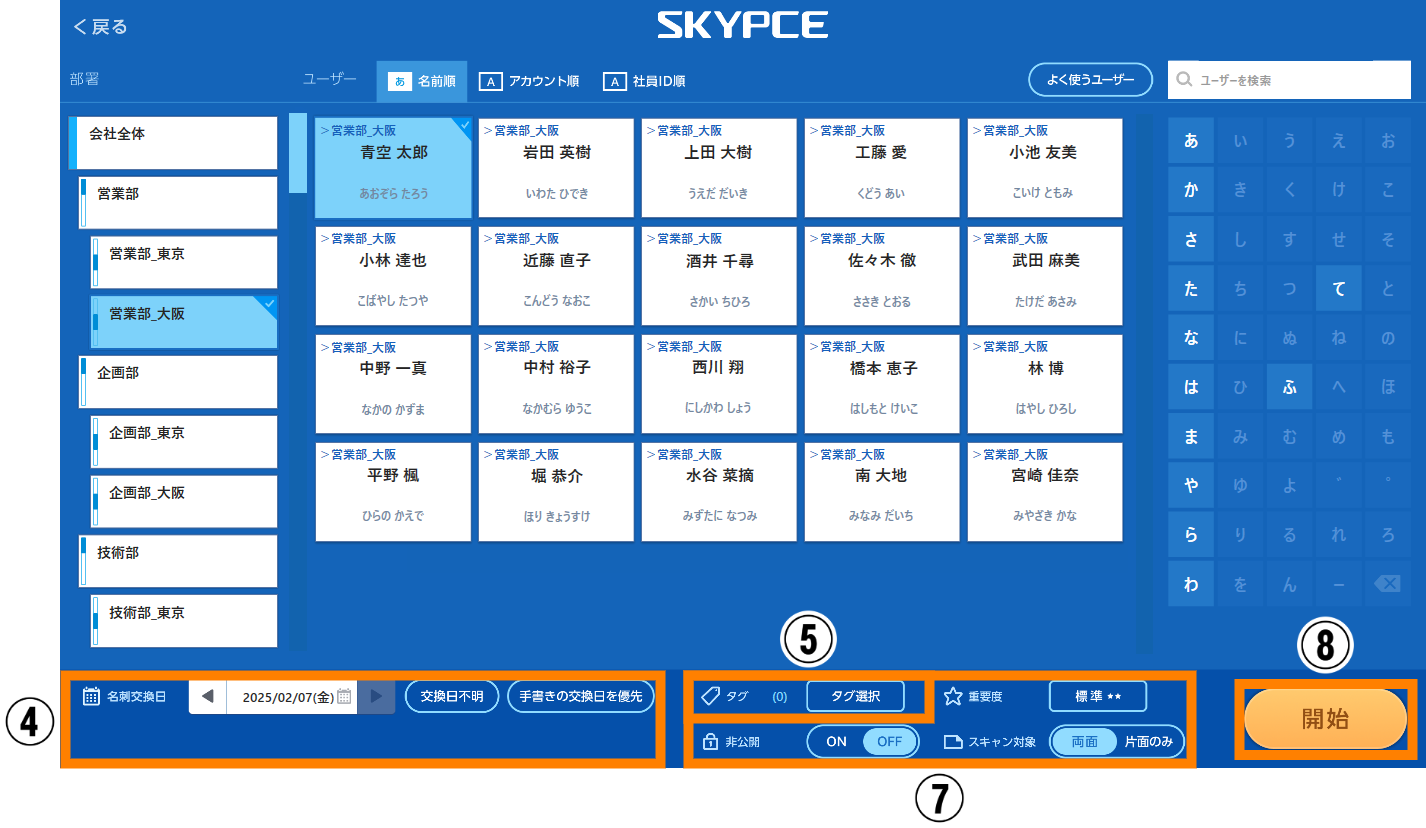Click the search magnifier icon

(x=1184, y=80)
